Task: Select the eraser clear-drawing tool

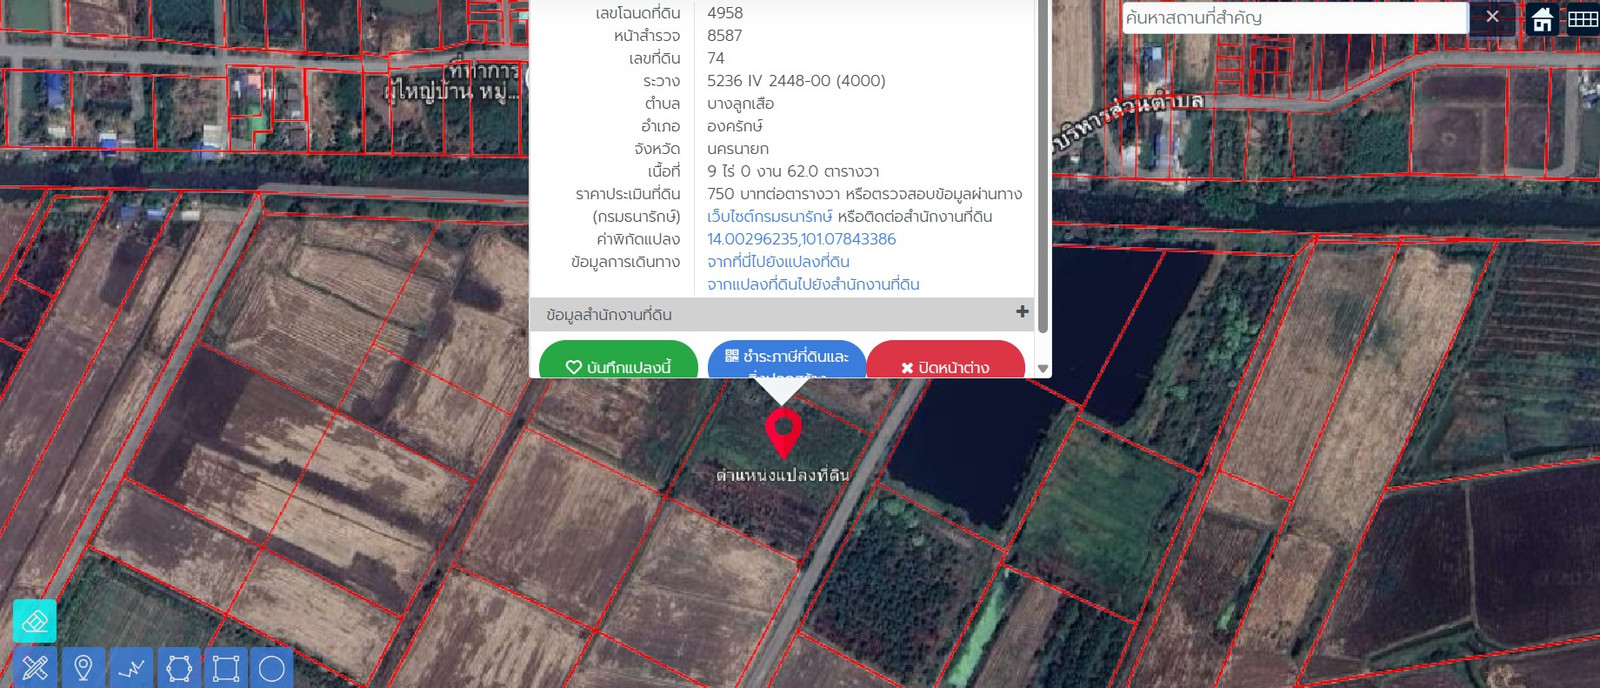Action: 35,621
